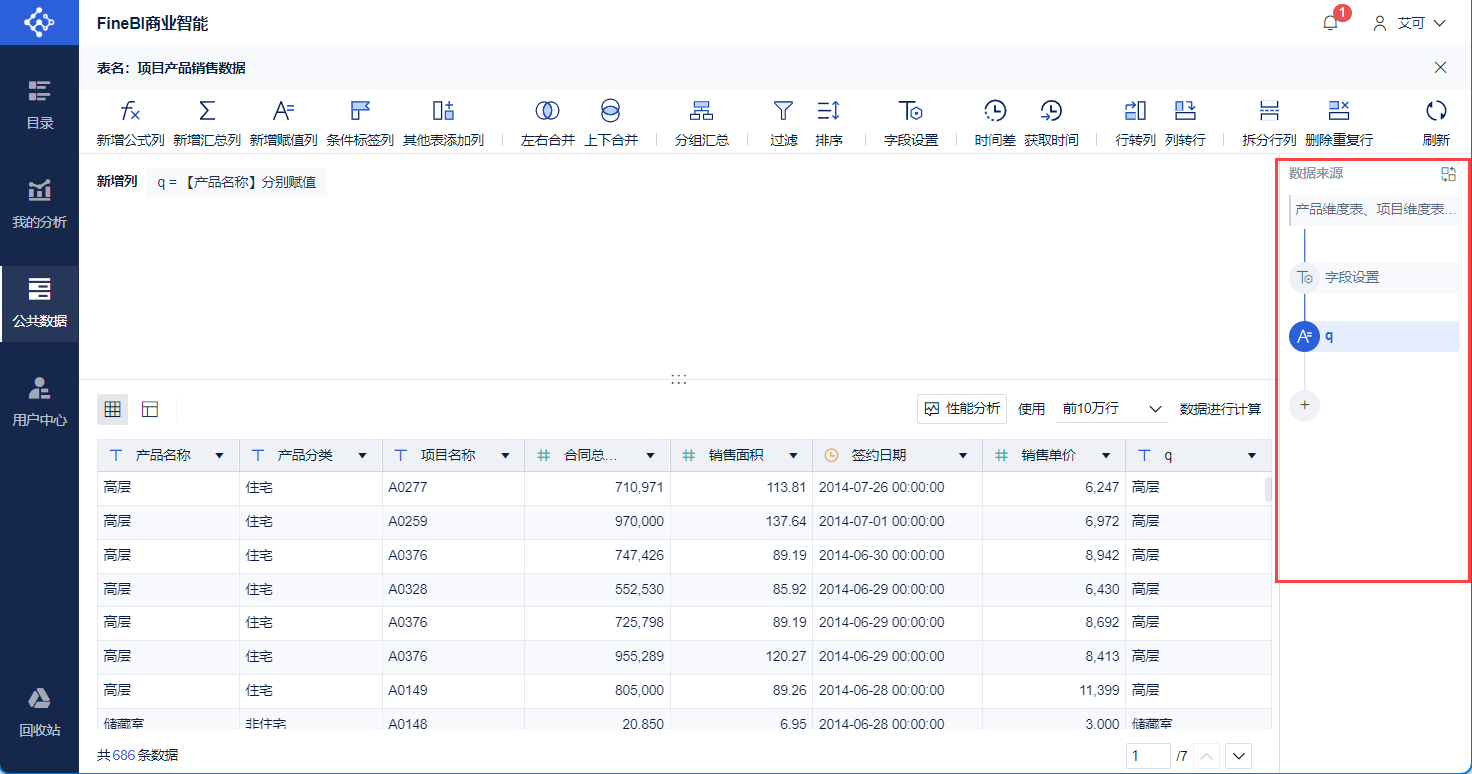Click the 710,971 contract total cell
1472x774 pixels.
coord(597,487)
